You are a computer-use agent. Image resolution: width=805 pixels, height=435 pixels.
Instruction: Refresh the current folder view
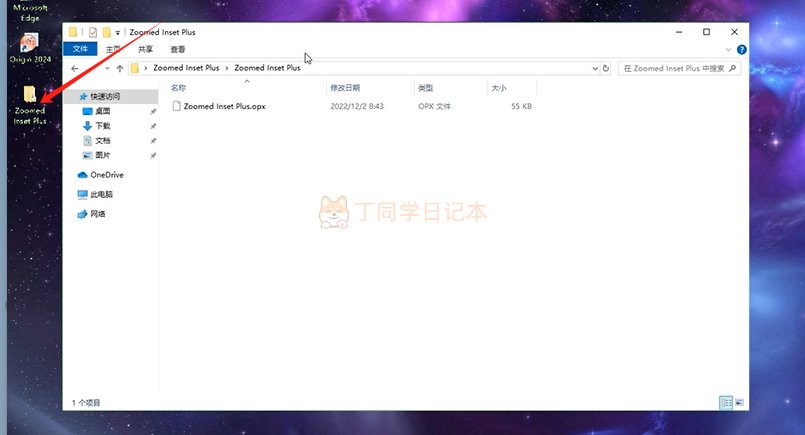607,68
